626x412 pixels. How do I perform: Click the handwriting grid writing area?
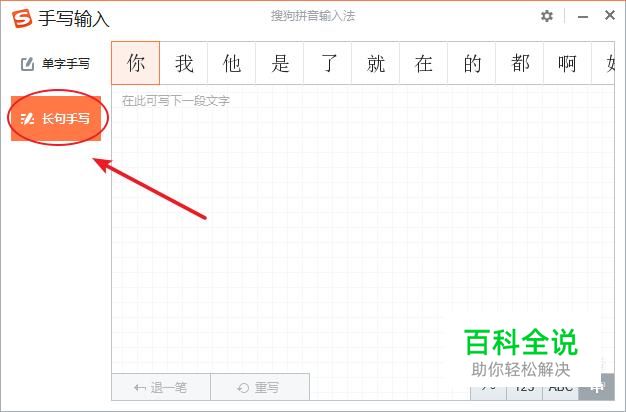coord(363,228)
